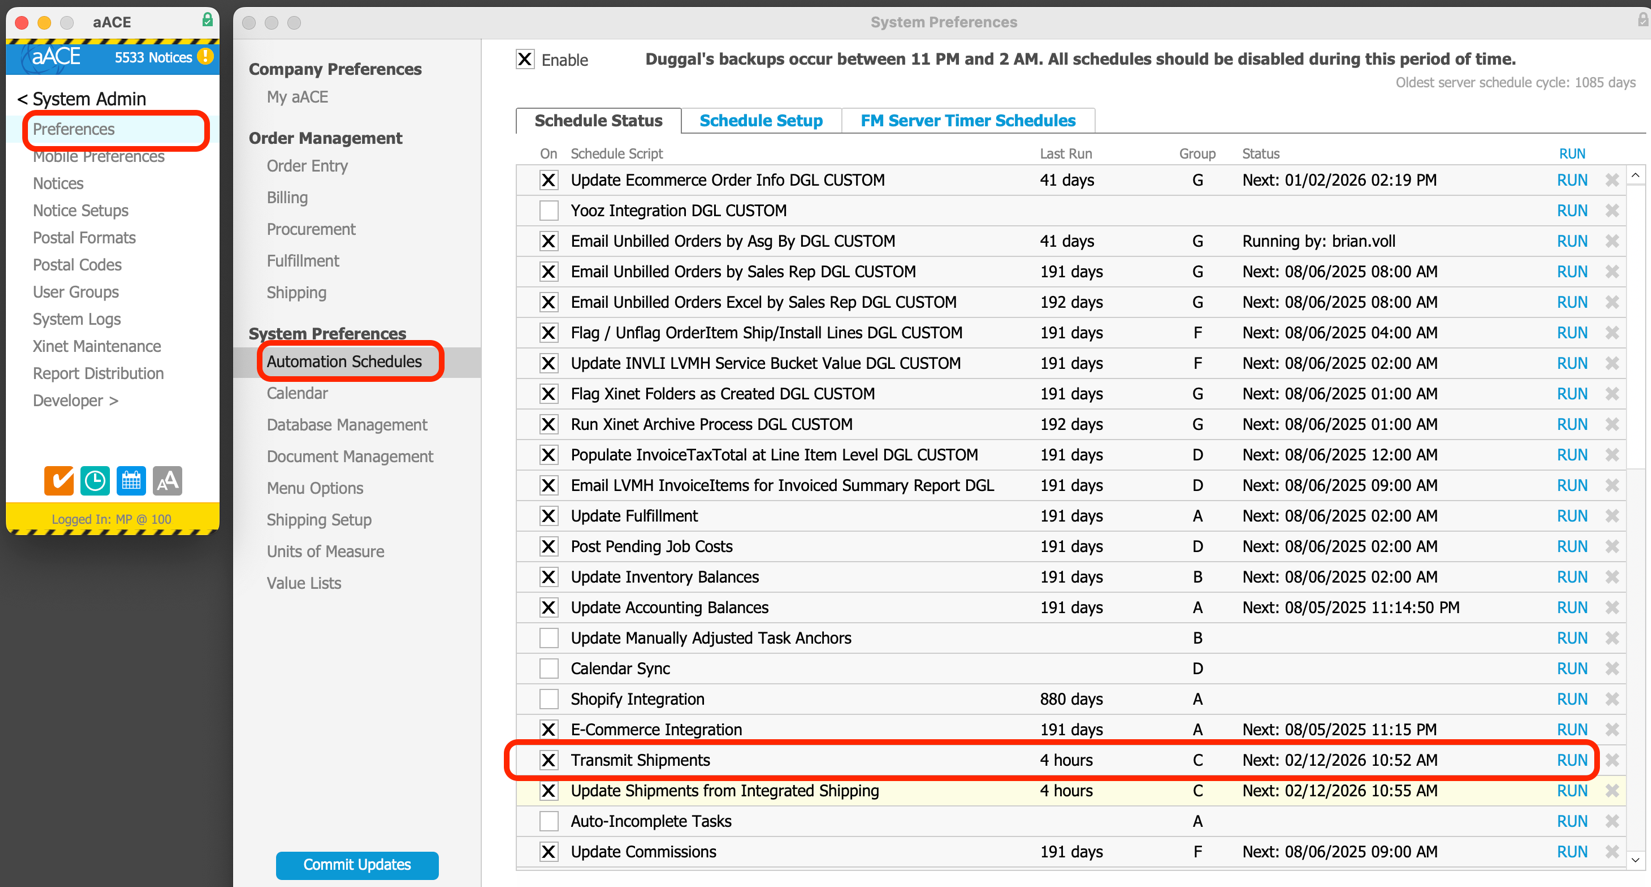Open the orange checkmark tasks icon
The image size is (1651, 887).
coord(59,481)
